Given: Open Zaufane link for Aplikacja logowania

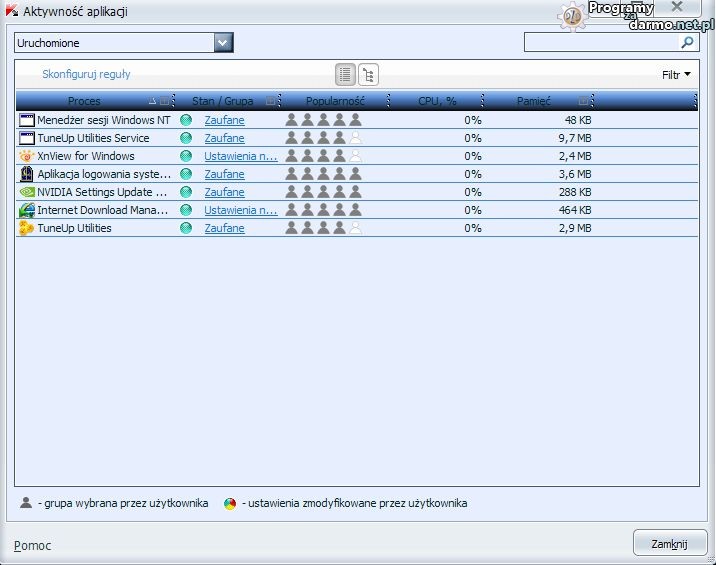Looking at the screenshot, I should 224,174.
